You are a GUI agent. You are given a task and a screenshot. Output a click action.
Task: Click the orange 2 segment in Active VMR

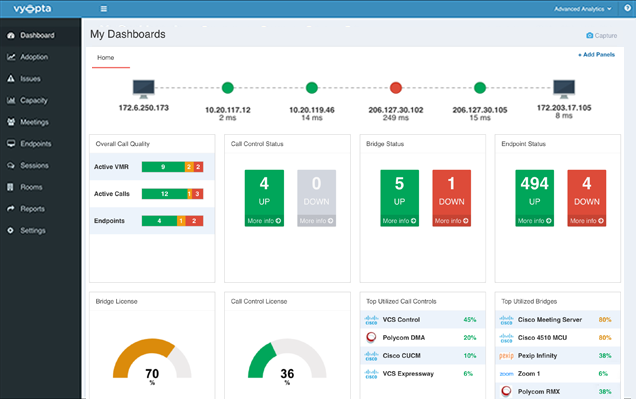189,167
